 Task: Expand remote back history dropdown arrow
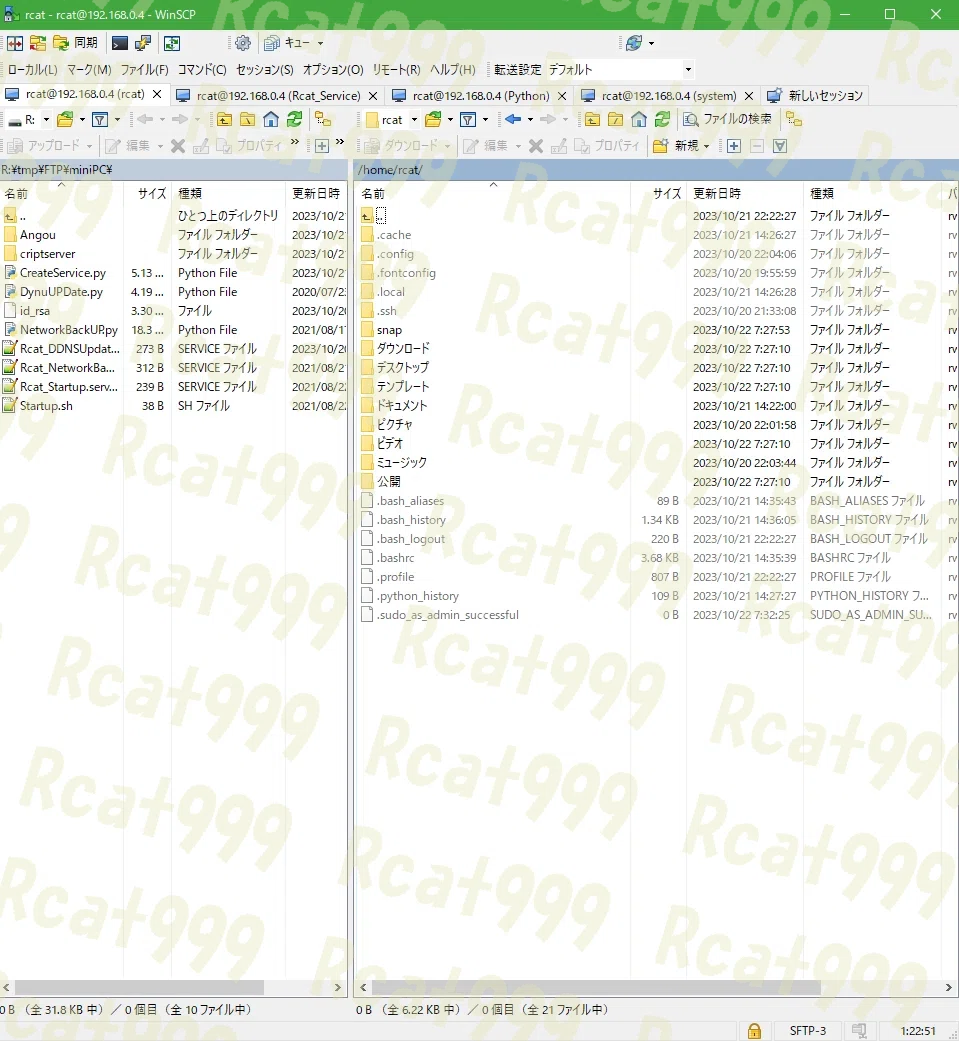tap(530, 120)
